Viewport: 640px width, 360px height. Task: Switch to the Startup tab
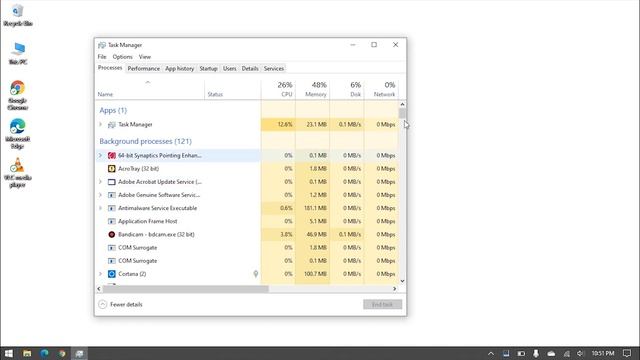(x=208, y=69)
